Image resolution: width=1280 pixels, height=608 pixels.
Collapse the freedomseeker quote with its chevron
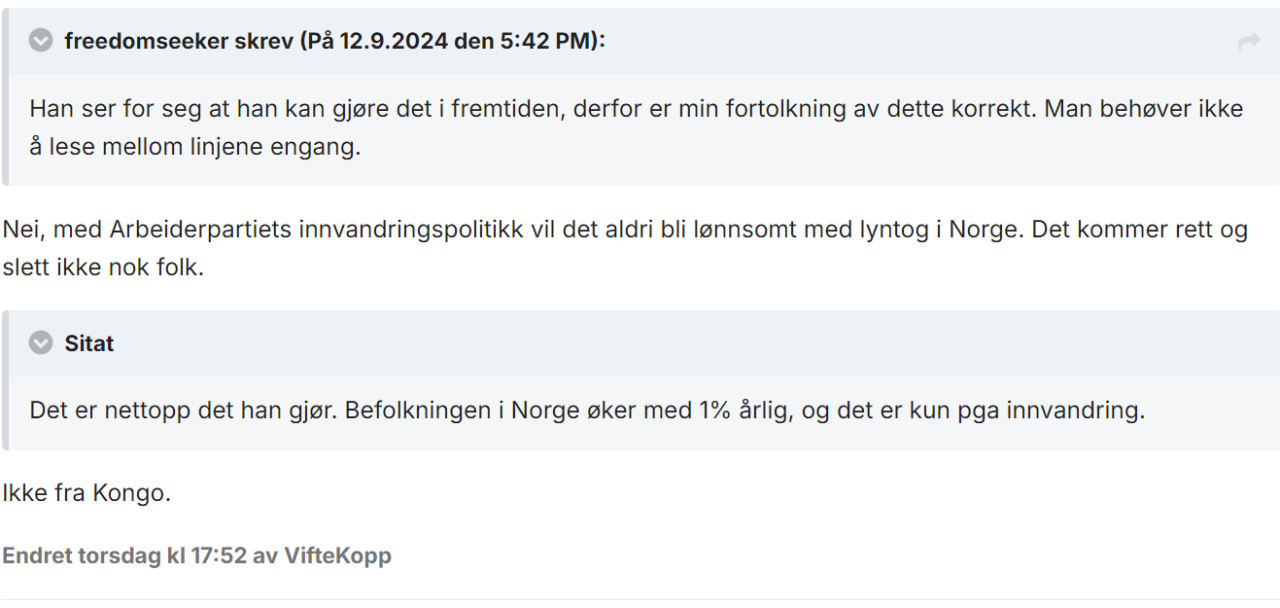41,41
